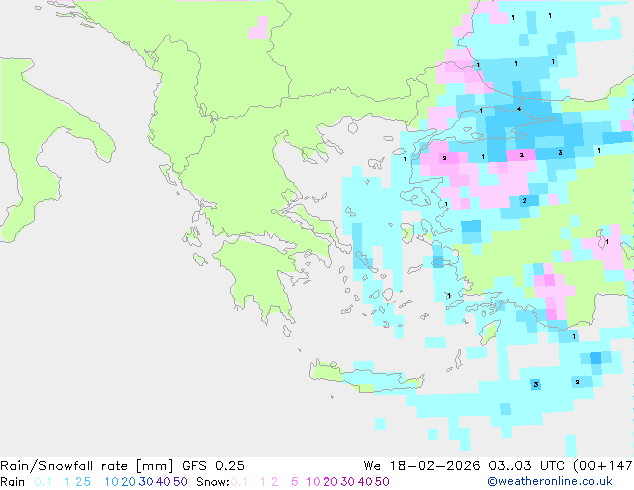Select the Rain legend value 0.1
Viewport: 634px width, 490px height.
point(43,482)
